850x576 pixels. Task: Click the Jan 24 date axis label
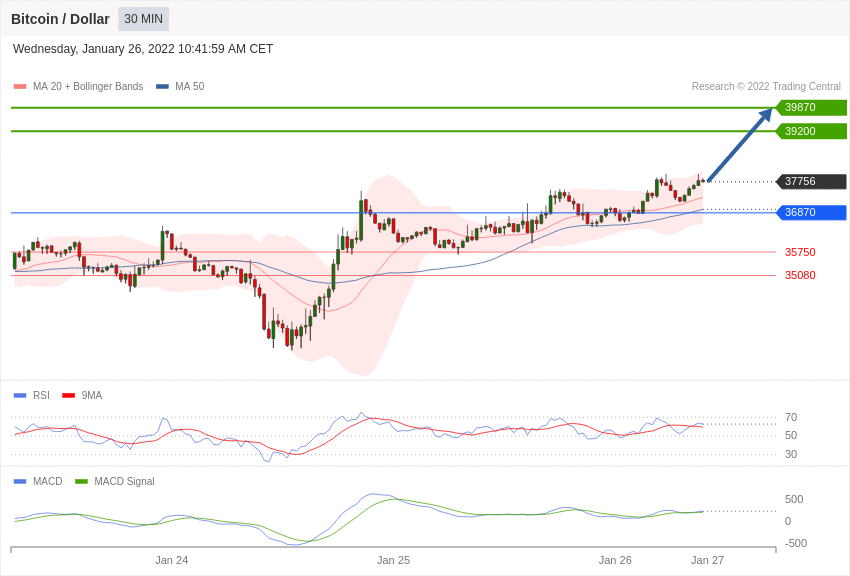(172, 560)
